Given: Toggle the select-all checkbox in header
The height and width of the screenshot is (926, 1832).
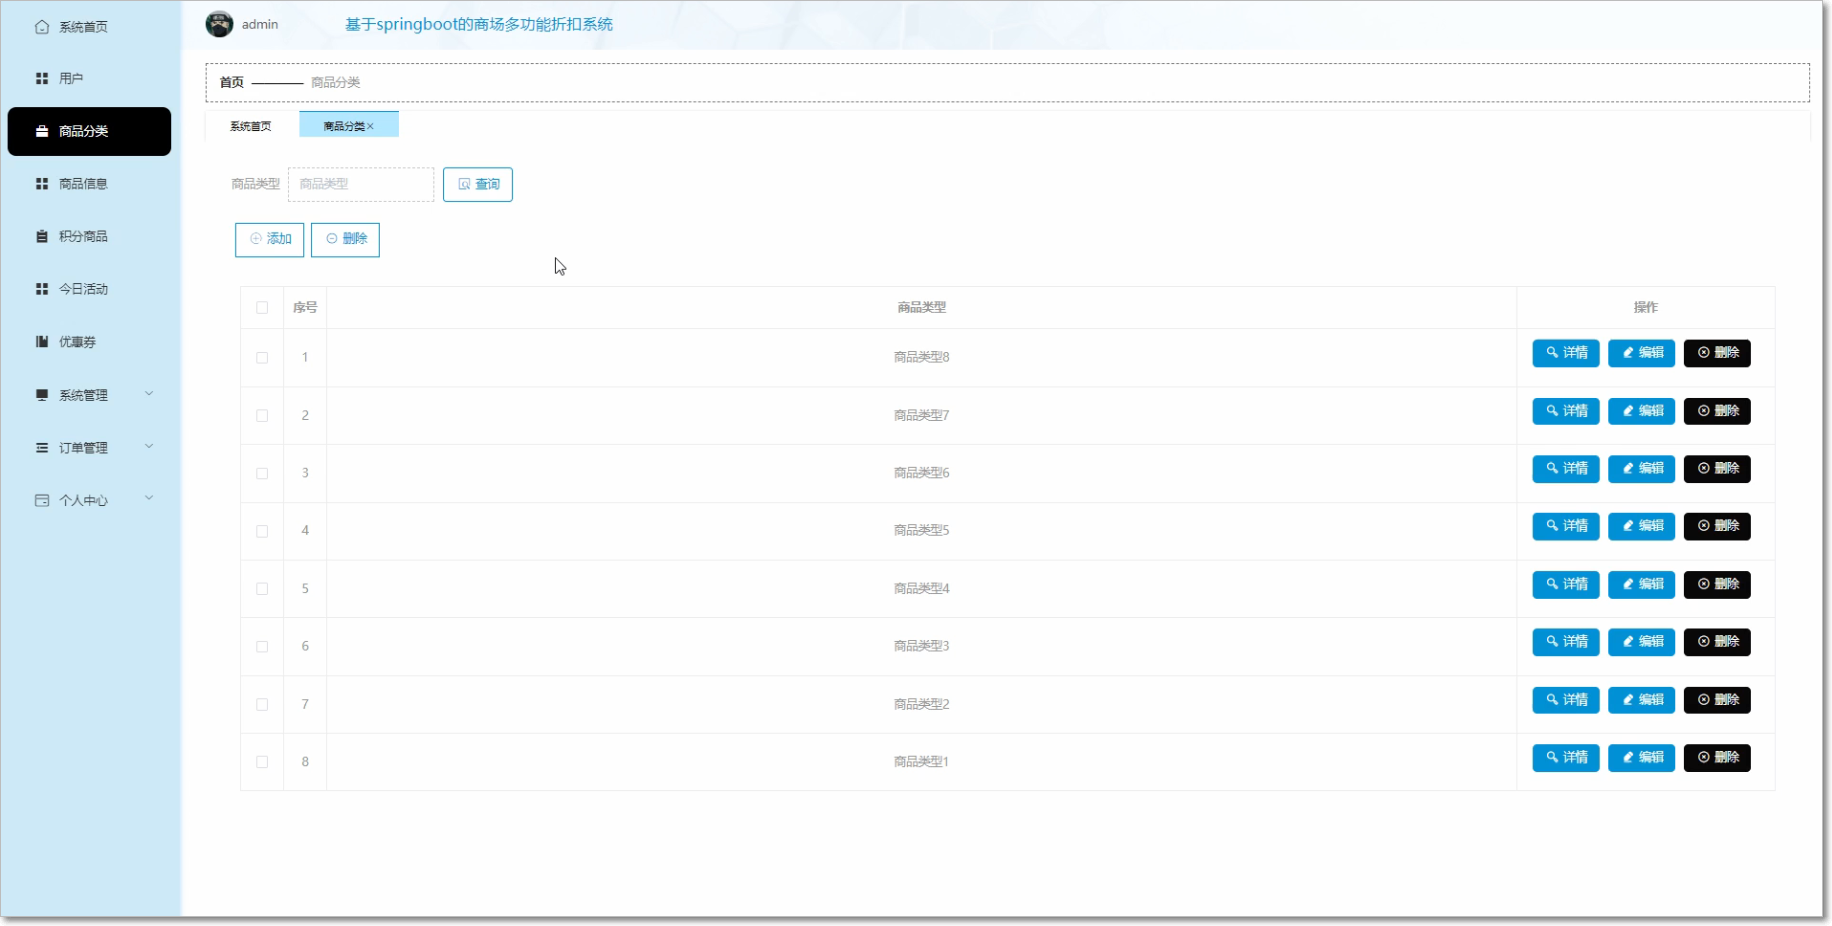Looking at the screenshot, I should pos(262,308).
